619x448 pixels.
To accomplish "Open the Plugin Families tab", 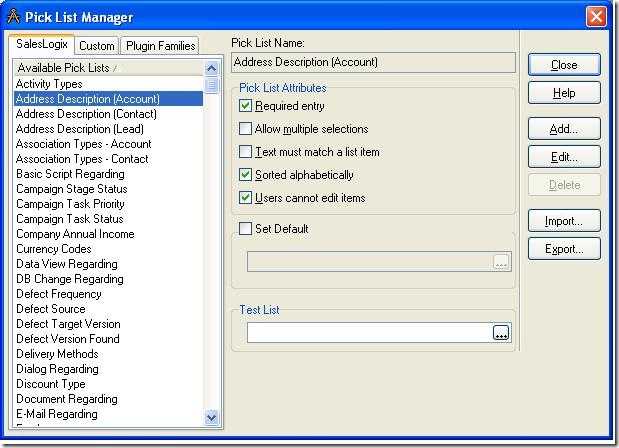I will tap(160, 46).
